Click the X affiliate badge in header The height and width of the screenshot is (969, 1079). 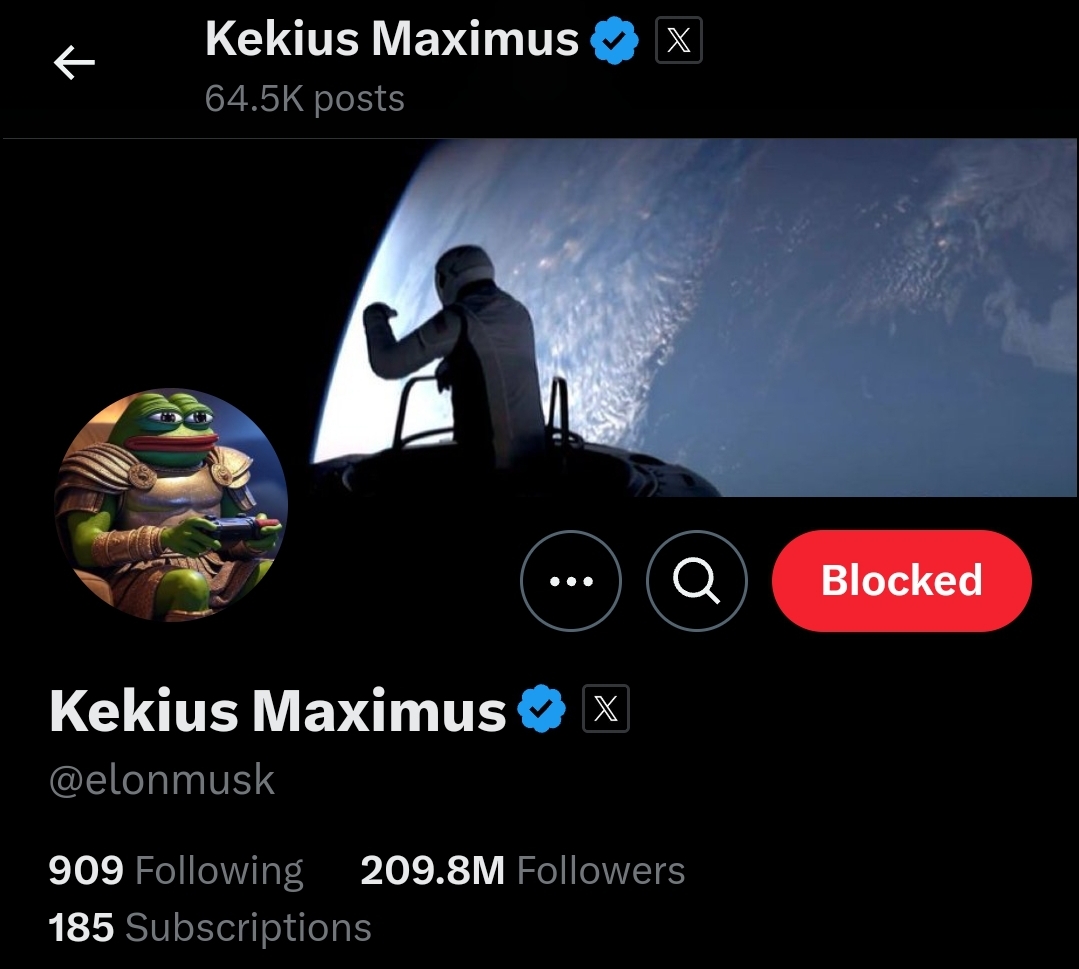[x=679, y=41]
